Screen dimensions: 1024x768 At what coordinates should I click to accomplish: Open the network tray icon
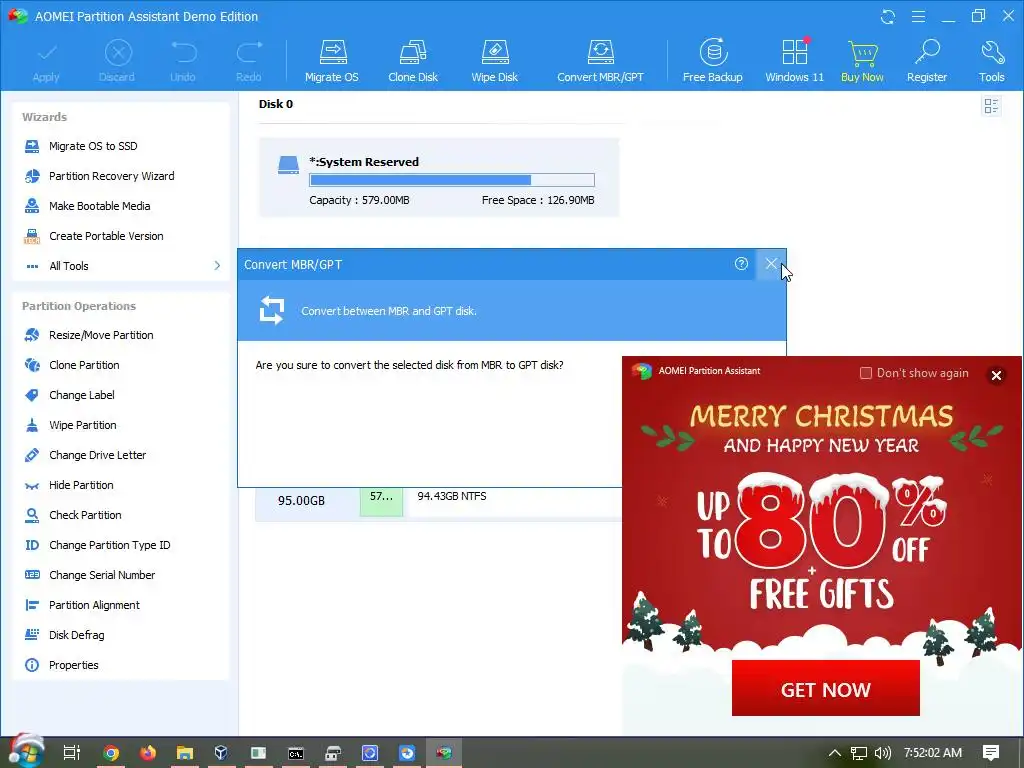click(859, 754)
